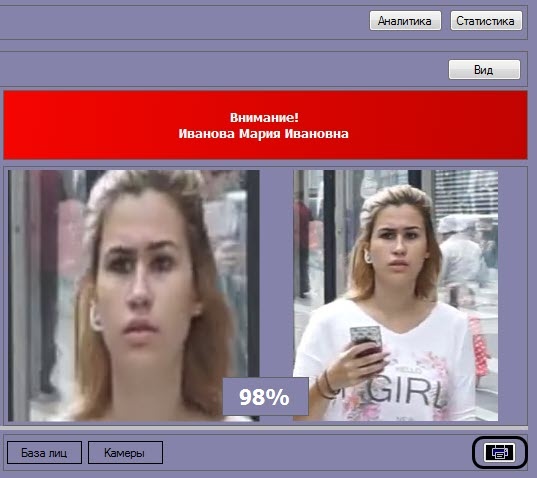537x478 pixels.
Task: Click the empty panel area left of Вид
Action: [x=223, y=69]
